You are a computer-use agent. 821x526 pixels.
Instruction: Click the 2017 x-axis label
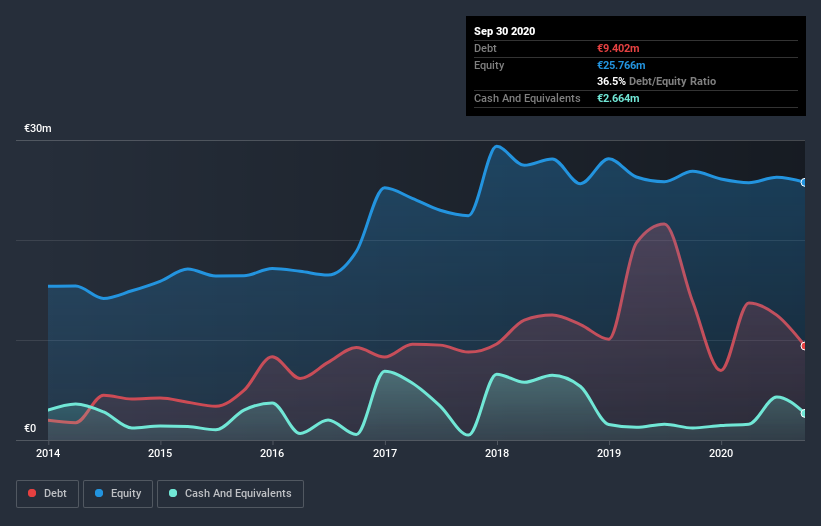(385, 453)
